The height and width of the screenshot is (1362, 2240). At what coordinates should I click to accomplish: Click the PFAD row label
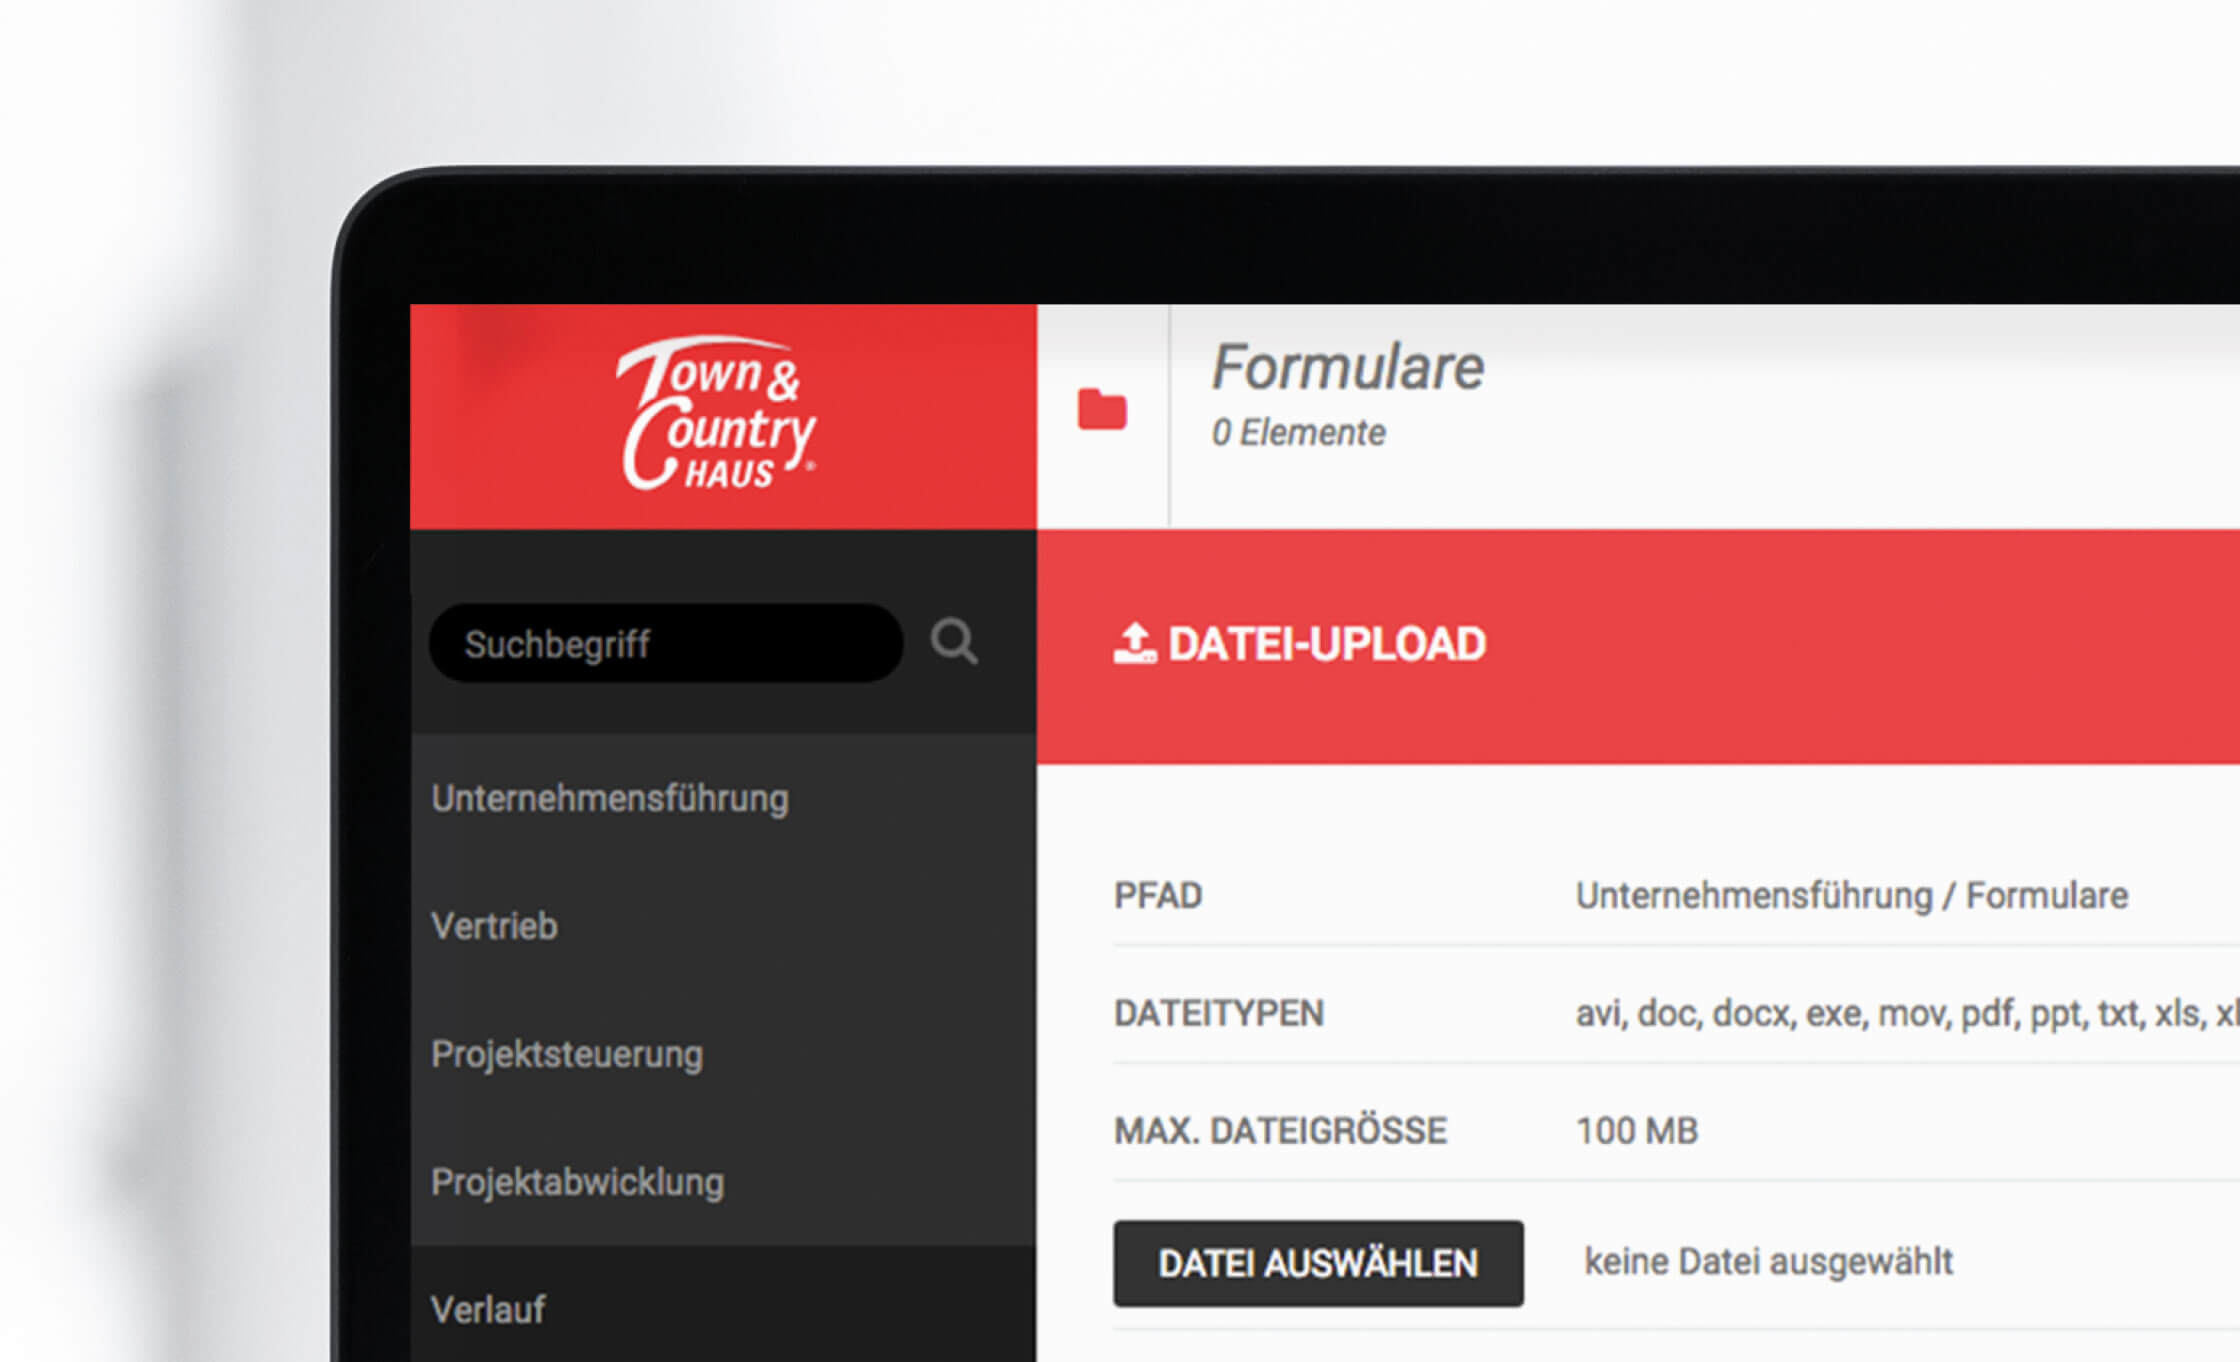pyautogui.click(x=1156, y=895)
